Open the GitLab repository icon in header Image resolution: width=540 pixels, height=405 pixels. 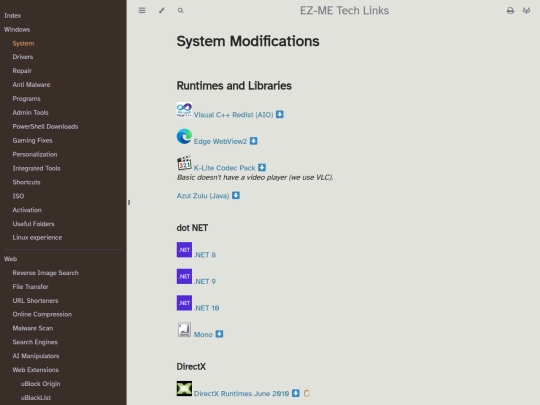526,11
